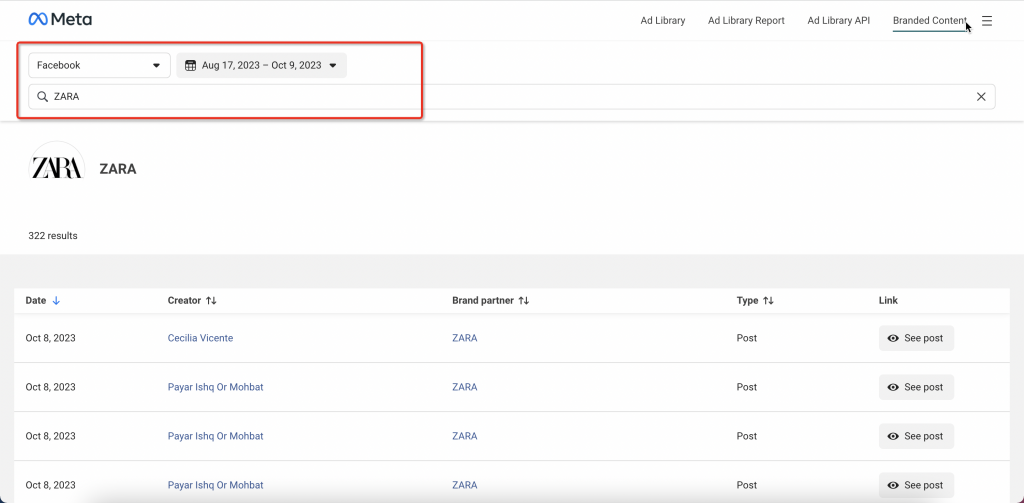
Task: Expand the Aug 17 – Oct 9 date range dropdown
Action: click(332, 66)
